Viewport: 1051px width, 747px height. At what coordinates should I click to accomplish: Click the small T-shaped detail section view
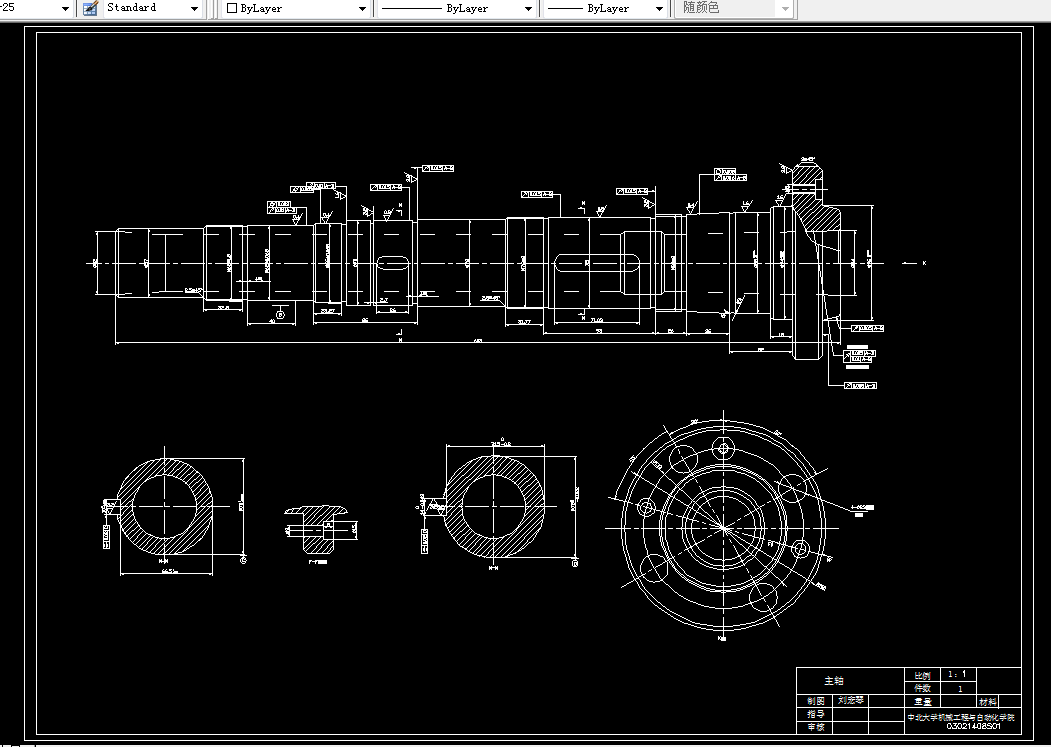[x=315, y=528]
